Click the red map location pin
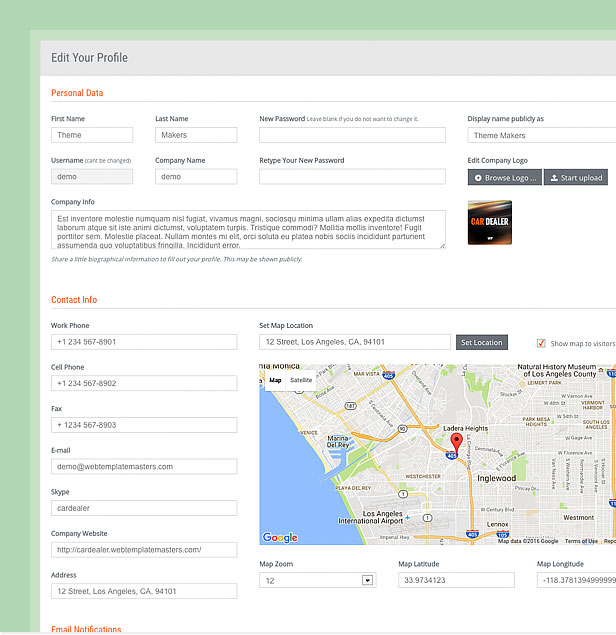Image resolution: width=616 pixels, height=635 pixels. pos(456,442)
